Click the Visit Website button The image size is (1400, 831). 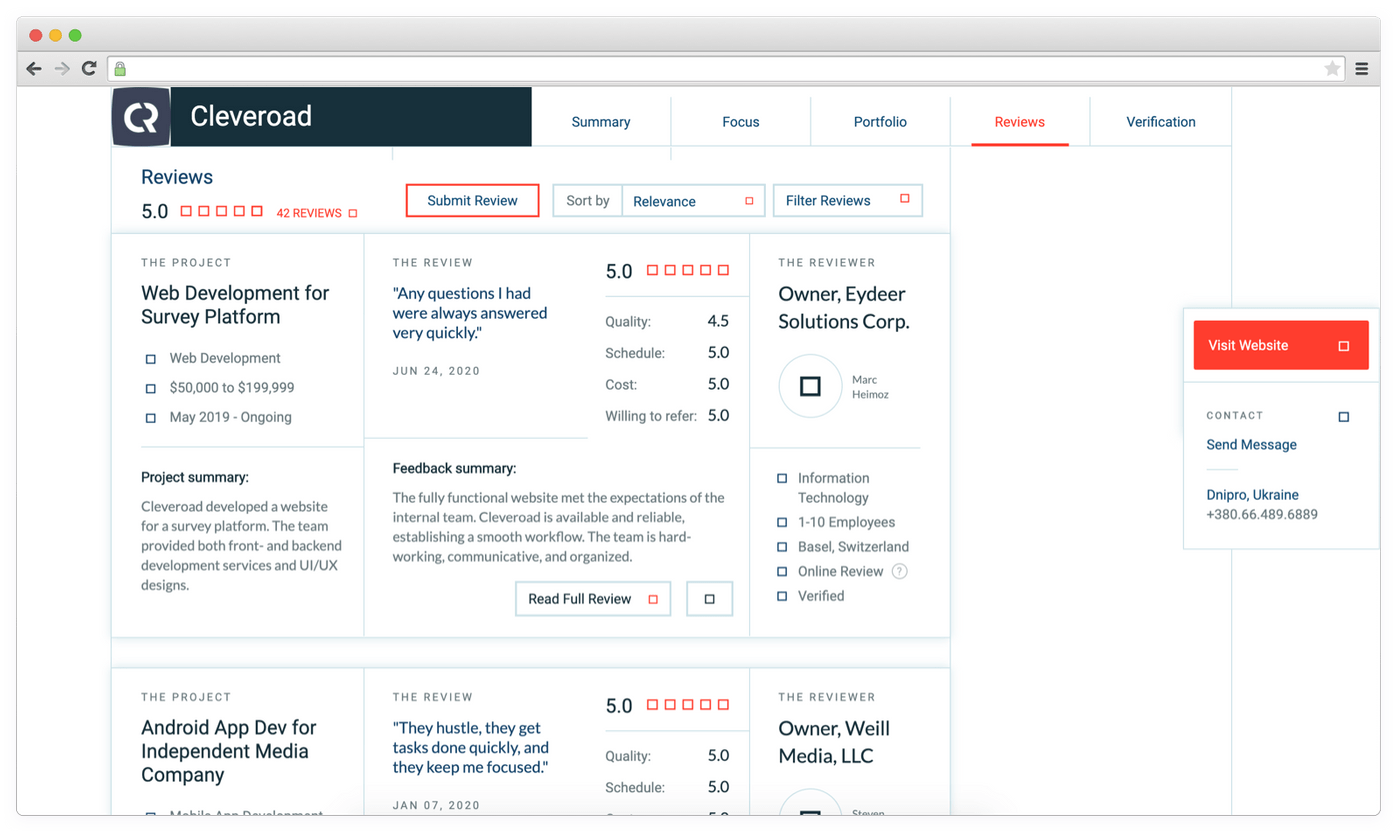point(1281,345)
